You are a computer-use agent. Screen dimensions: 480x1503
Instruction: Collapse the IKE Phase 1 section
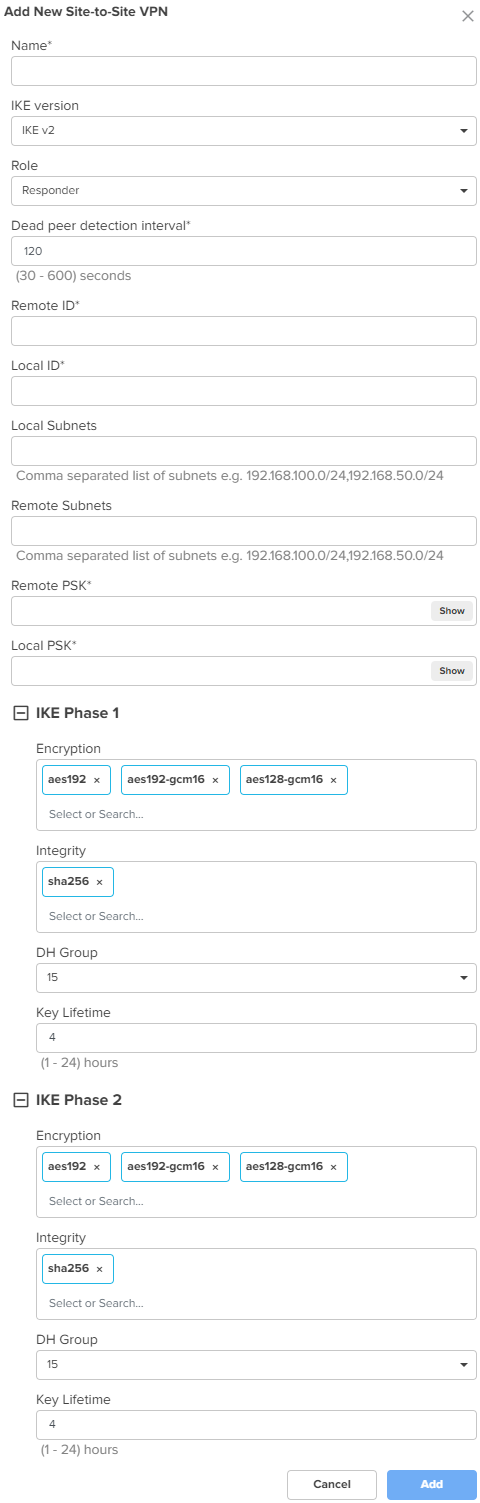coord(19,713)
